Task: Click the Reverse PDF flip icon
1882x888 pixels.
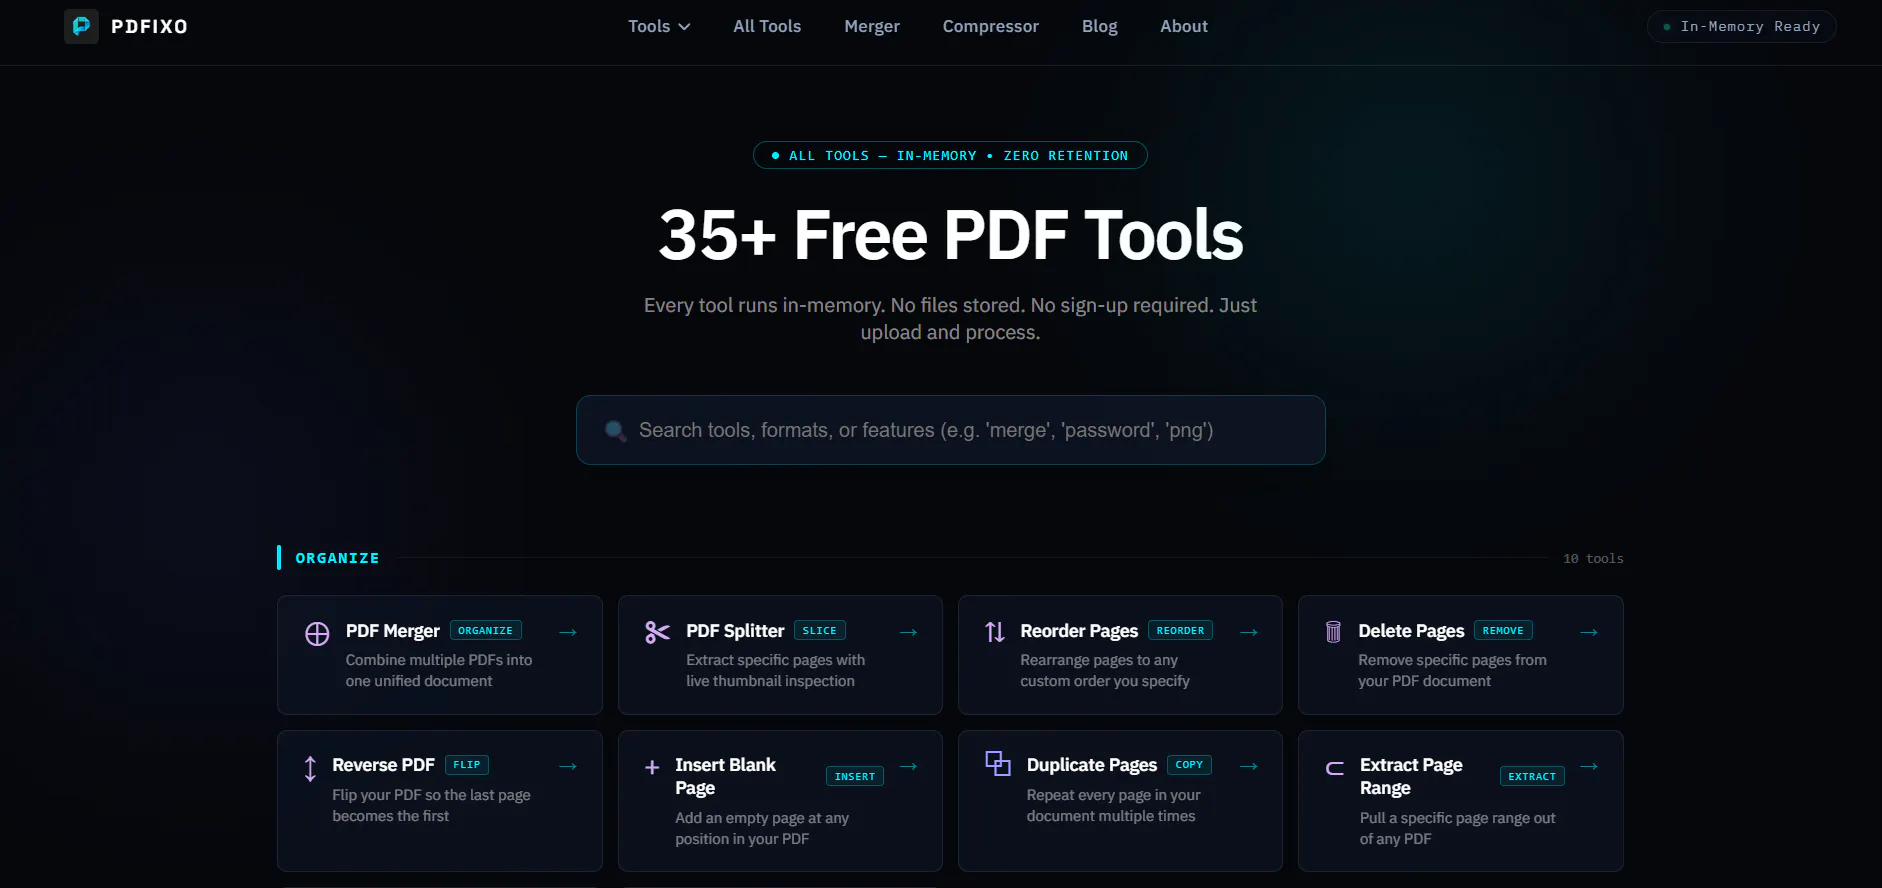Action: pyautogui.click(x=310, y=768)
